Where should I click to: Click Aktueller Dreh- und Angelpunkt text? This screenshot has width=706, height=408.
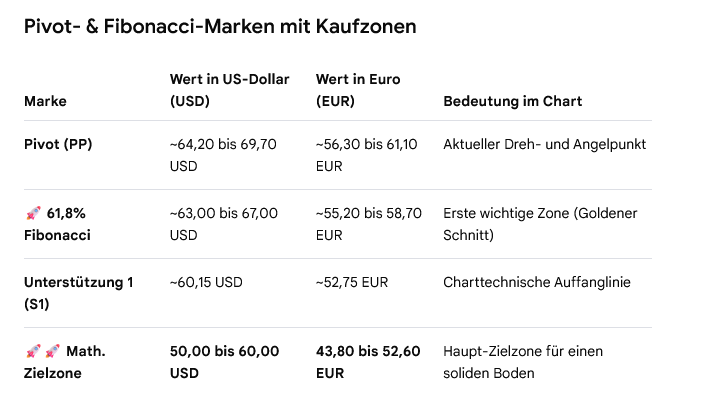[x=544, y=144]
